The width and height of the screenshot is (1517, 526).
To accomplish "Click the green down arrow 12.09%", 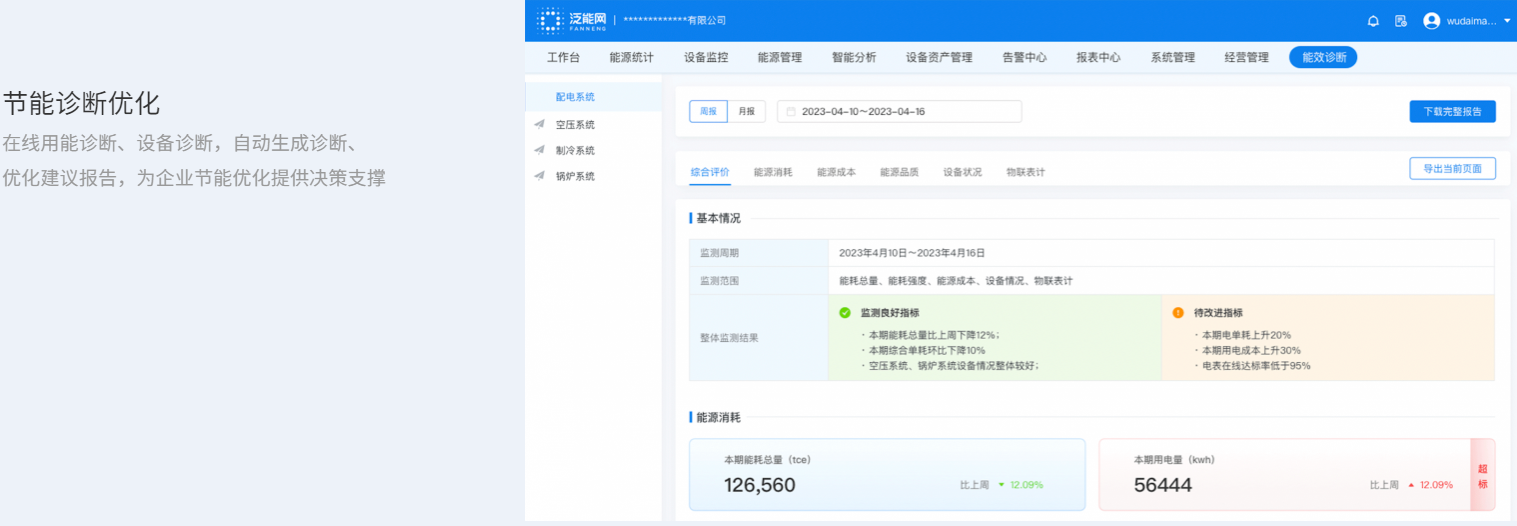I will [x=1001, y=485].
